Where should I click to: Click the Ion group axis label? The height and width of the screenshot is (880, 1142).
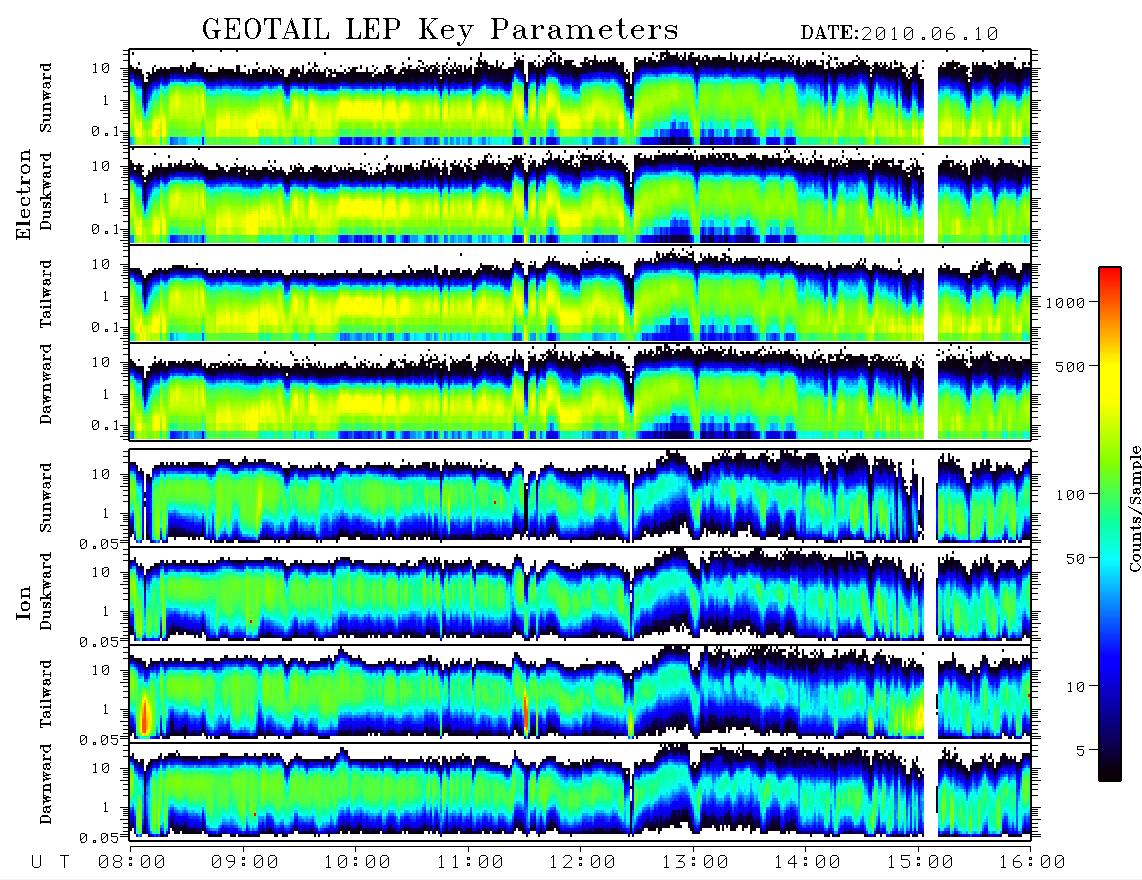[24, 602]
